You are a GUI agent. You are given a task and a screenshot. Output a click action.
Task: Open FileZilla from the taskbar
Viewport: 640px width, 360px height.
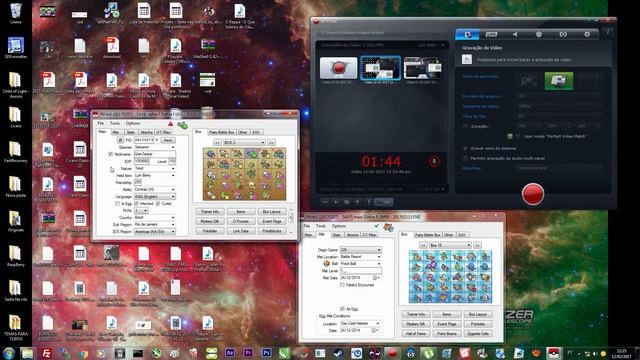click(x=47, y=353)
